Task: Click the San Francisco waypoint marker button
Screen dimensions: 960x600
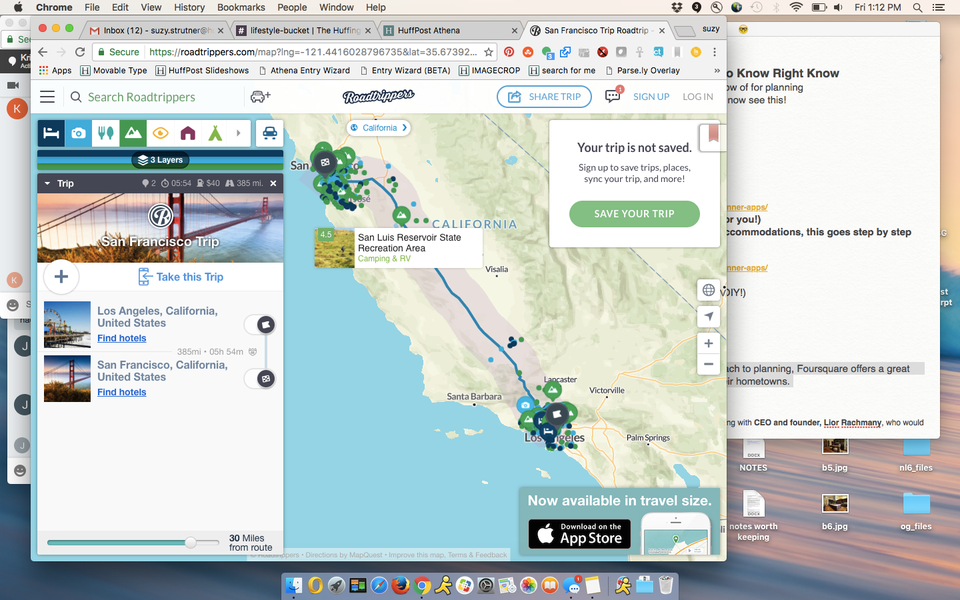Action: point(266,379)
